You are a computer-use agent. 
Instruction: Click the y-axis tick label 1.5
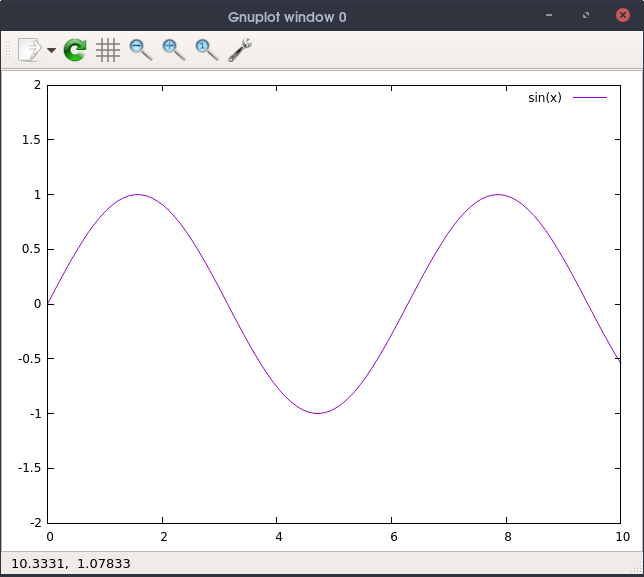coord(30,140)
